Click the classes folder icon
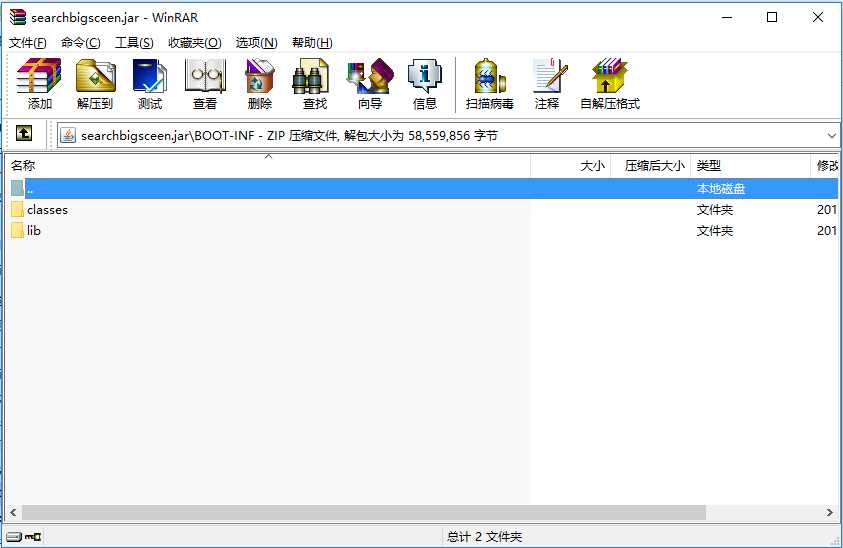 coord(17,209)
